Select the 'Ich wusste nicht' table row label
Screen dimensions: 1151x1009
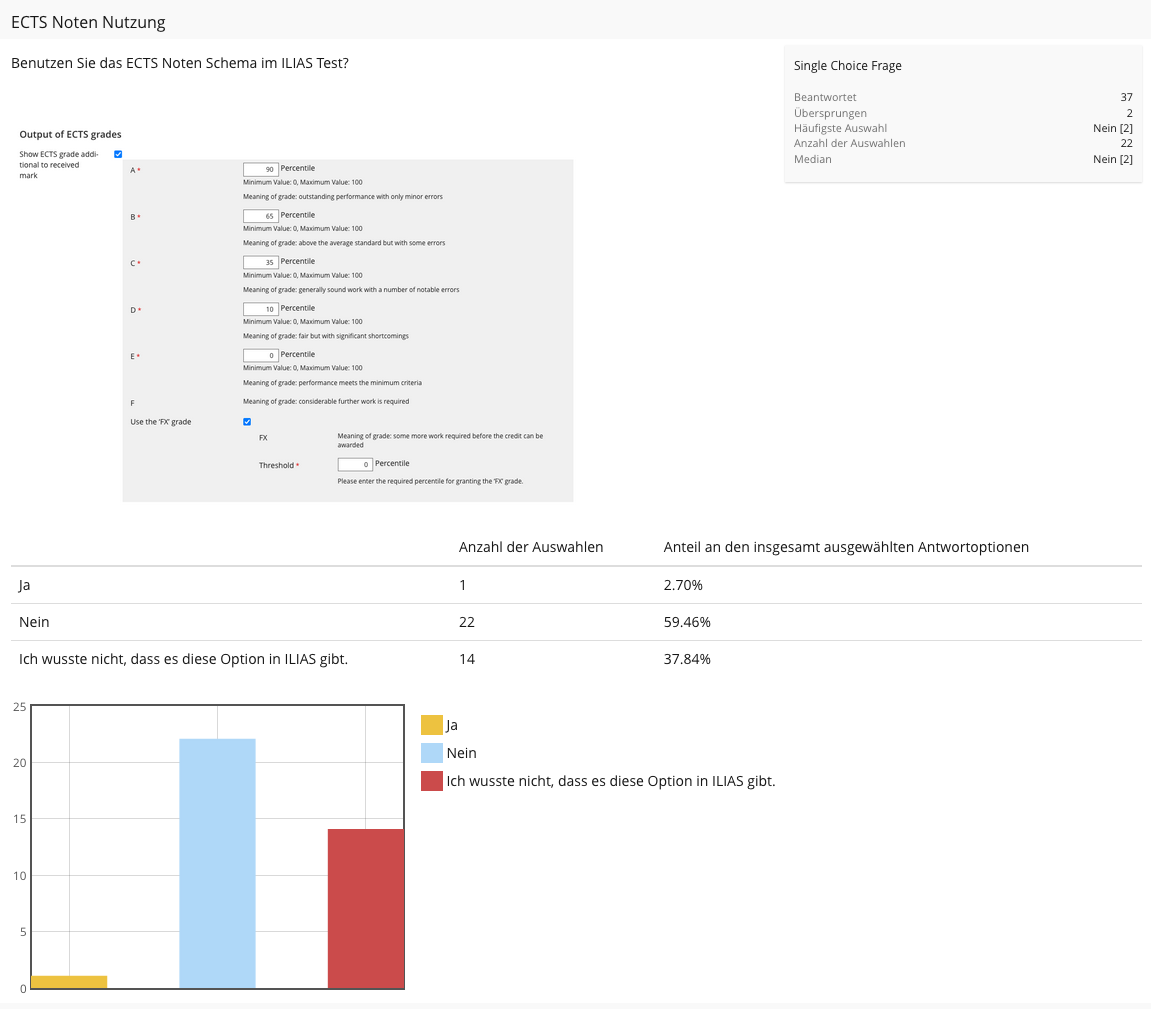[x=183, y=659]
